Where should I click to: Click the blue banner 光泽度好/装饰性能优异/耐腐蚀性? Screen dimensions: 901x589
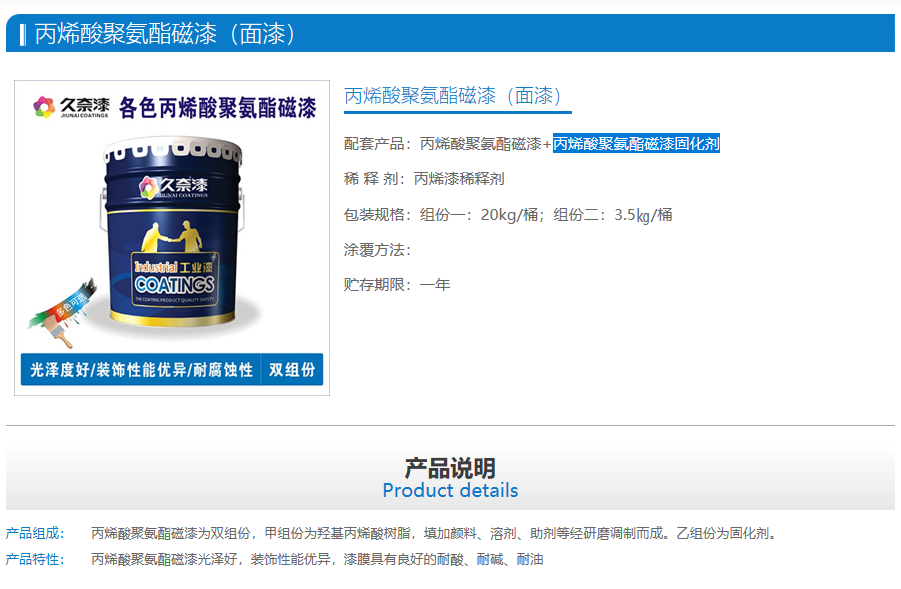tap(141, 369)
